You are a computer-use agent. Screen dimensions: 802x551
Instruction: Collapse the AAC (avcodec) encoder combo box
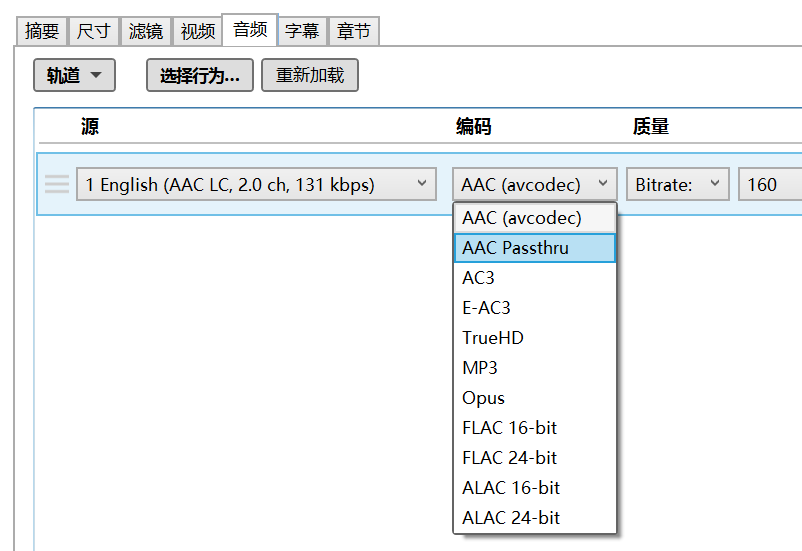tap(535, 184)
